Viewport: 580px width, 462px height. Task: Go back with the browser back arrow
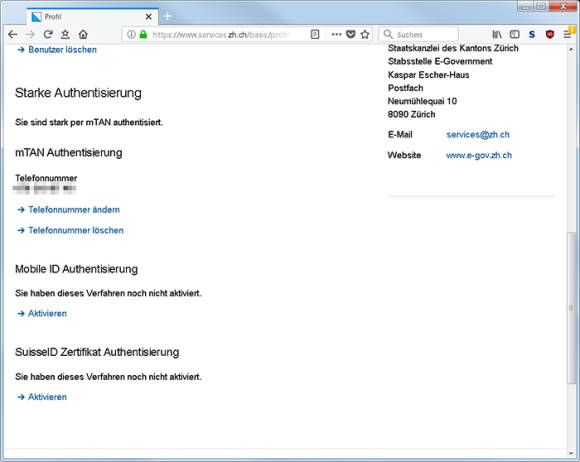(13, 34)
